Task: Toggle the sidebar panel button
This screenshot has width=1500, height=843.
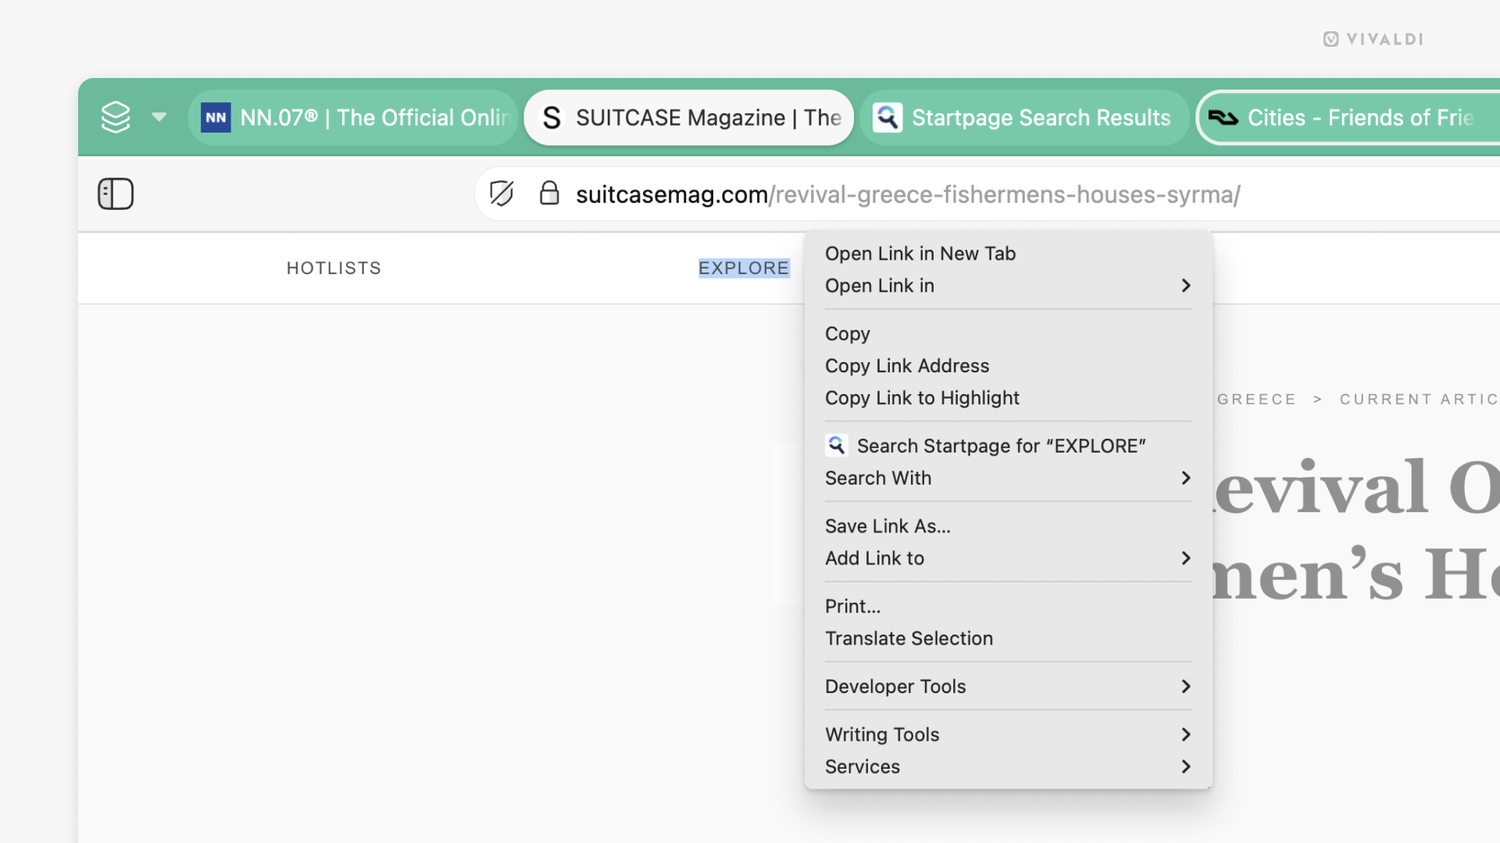Action: [116, 194]
